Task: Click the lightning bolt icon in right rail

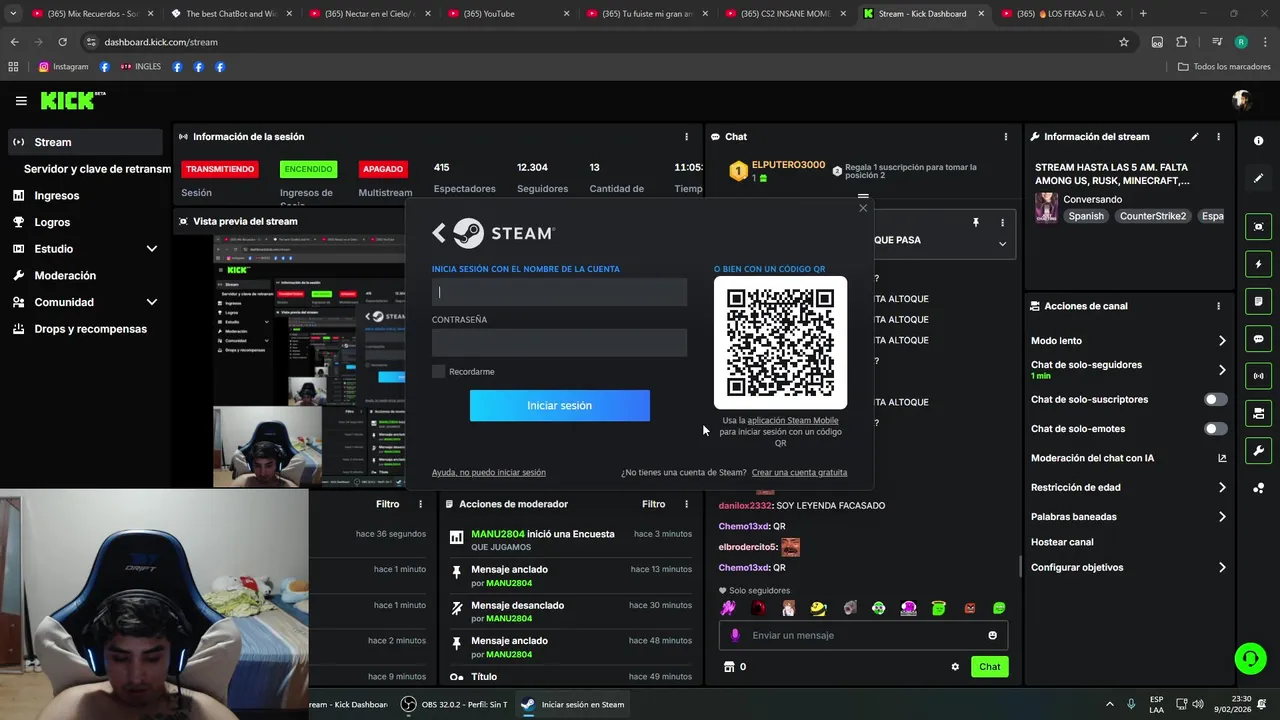Action: click(x=1258, y=264)
